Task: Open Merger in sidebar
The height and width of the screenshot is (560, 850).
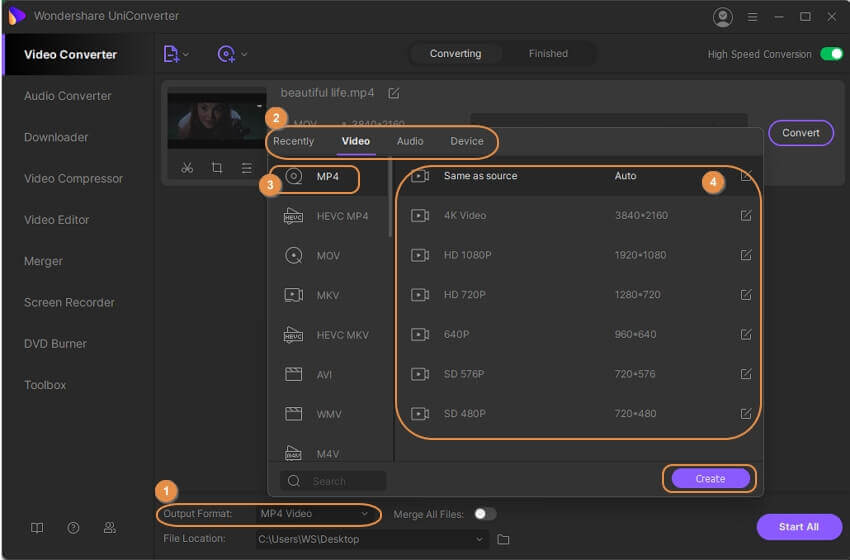Action: [43, 261]
